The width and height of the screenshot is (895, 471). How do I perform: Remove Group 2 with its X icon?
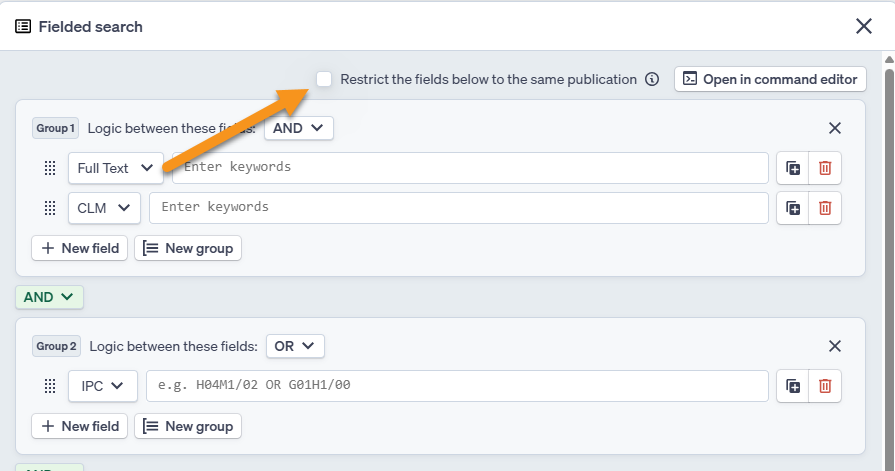(835, 346)
